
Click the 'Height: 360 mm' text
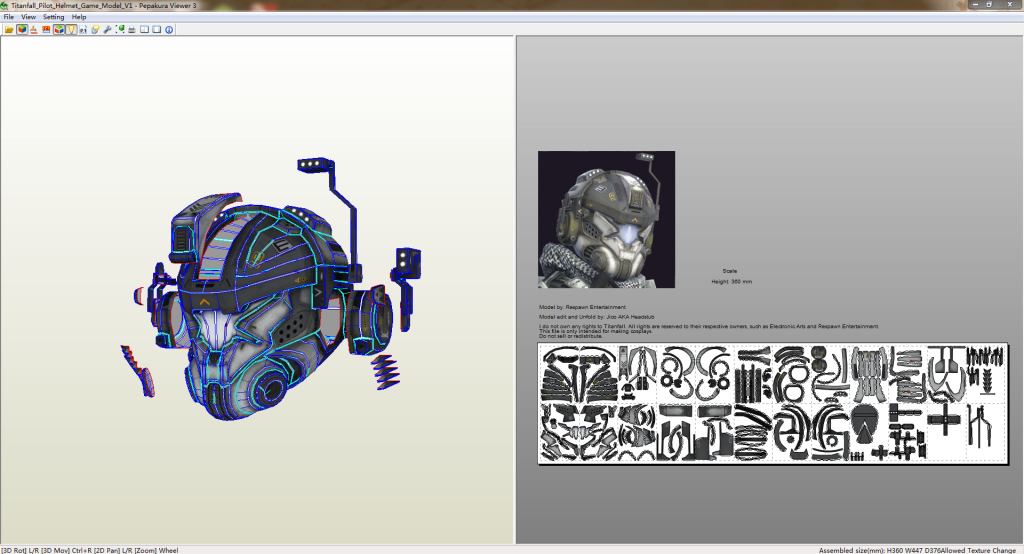731,282
